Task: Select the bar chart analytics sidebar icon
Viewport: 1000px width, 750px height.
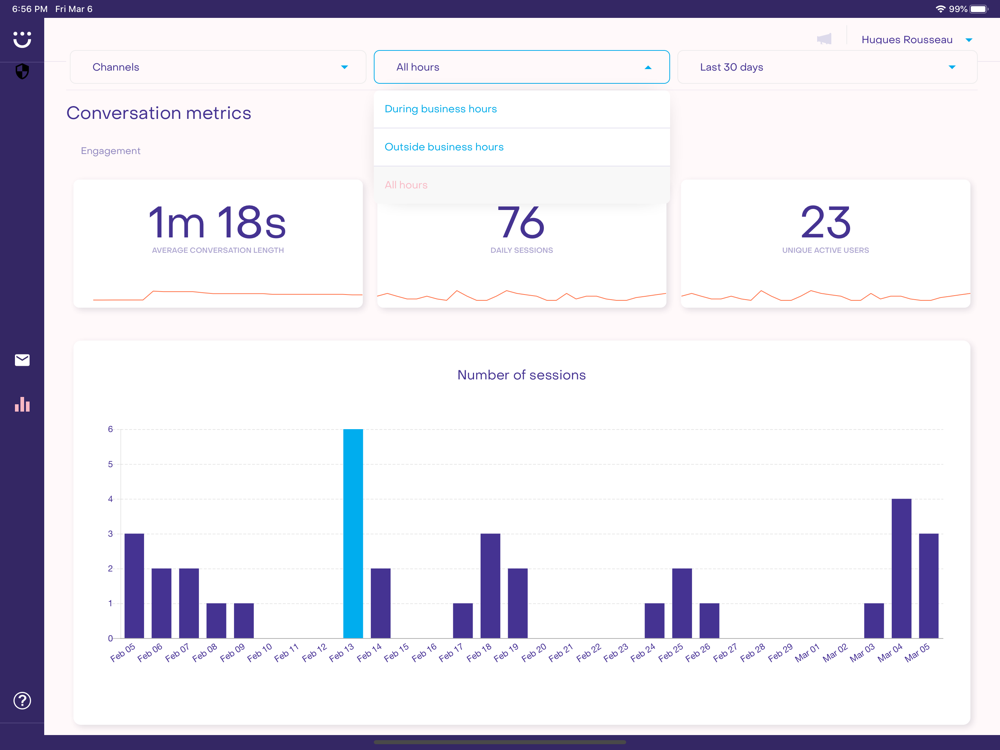Action: tap(22, 404)
